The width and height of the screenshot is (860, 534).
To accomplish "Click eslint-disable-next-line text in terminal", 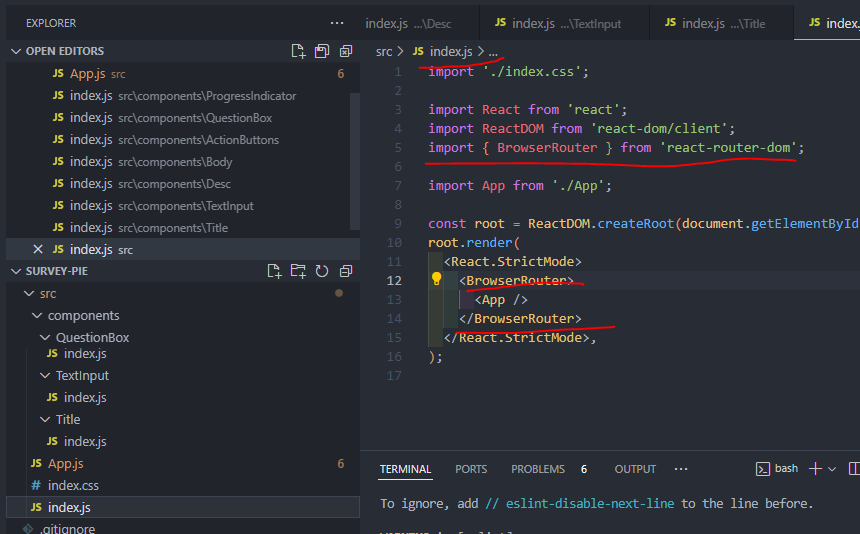I will tap(590, 503).
